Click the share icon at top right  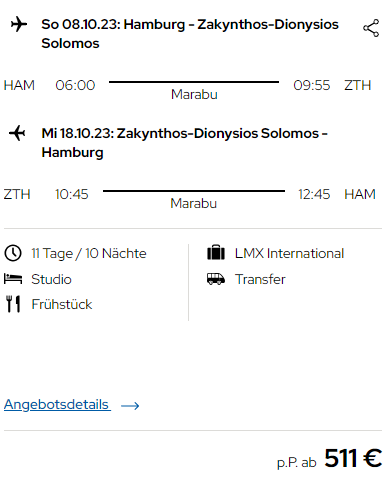tap(371, 28)
